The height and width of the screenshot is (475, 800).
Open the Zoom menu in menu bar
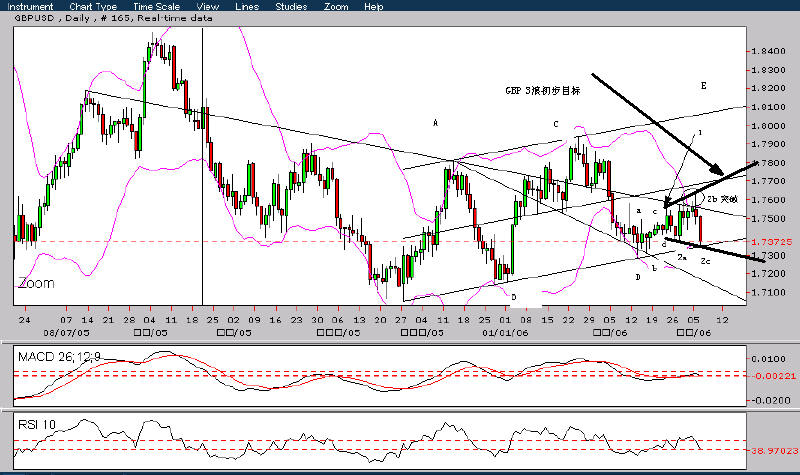[336, 7]
